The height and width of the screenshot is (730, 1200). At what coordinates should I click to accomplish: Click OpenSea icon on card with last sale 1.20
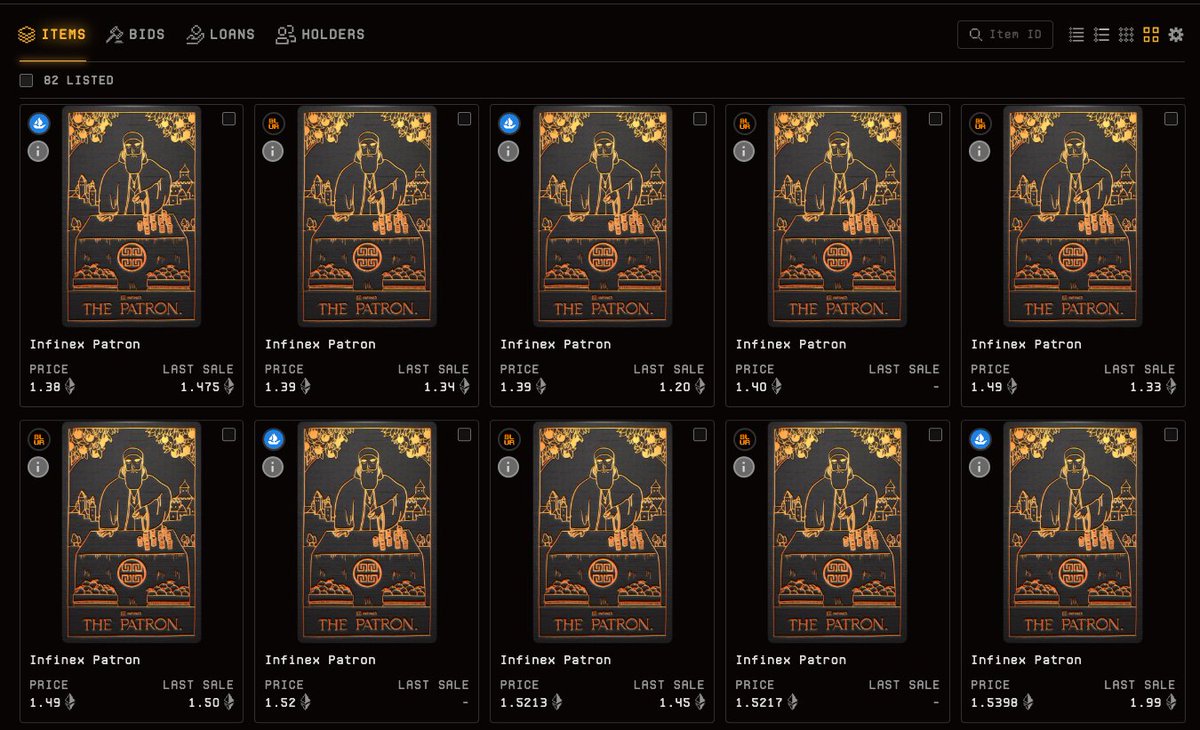pos(509,124)
